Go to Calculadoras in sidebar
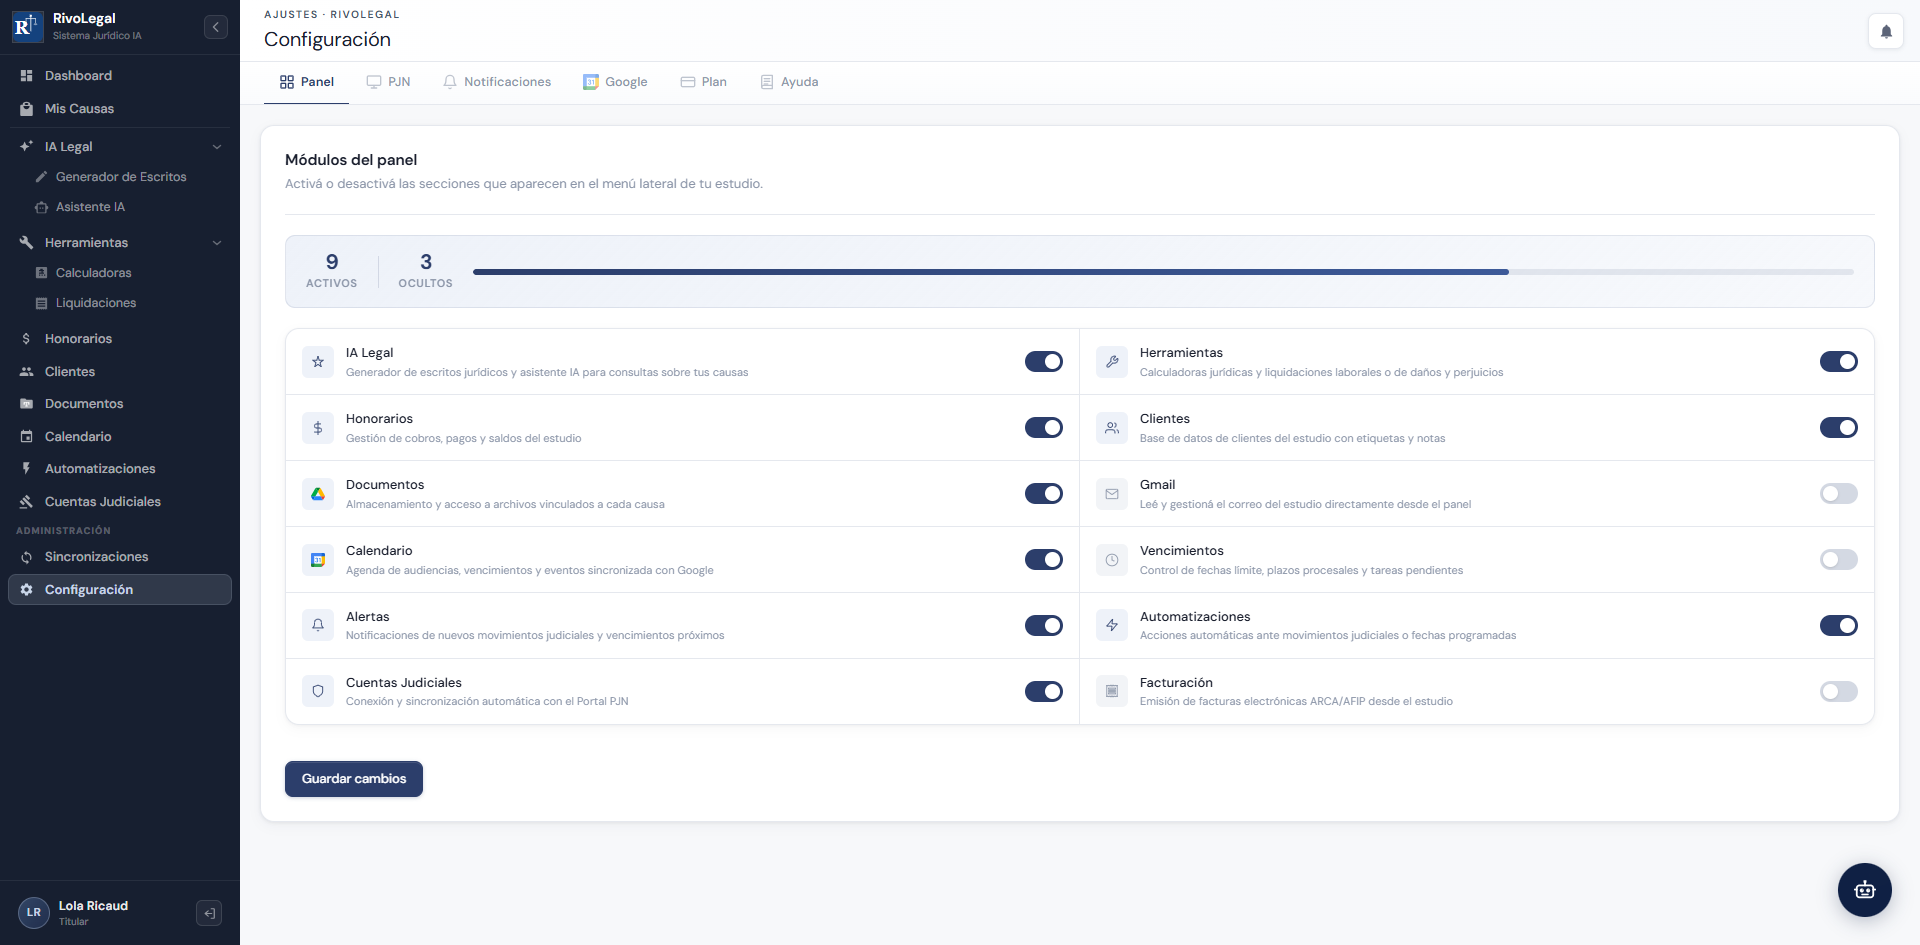 pos(94,273)
